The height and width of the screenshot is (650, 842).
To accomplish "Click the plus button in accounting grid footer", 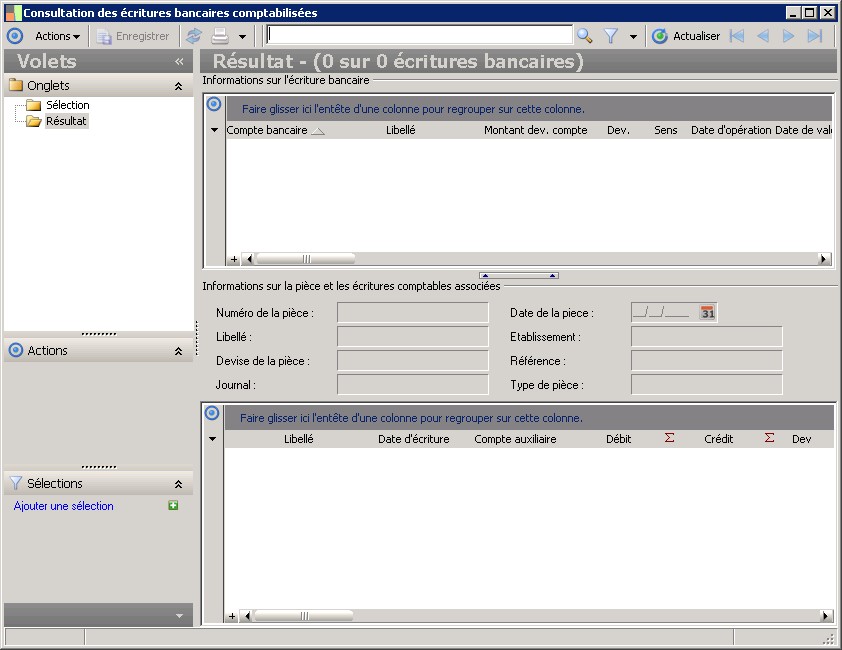I will (x=232, y=616).
